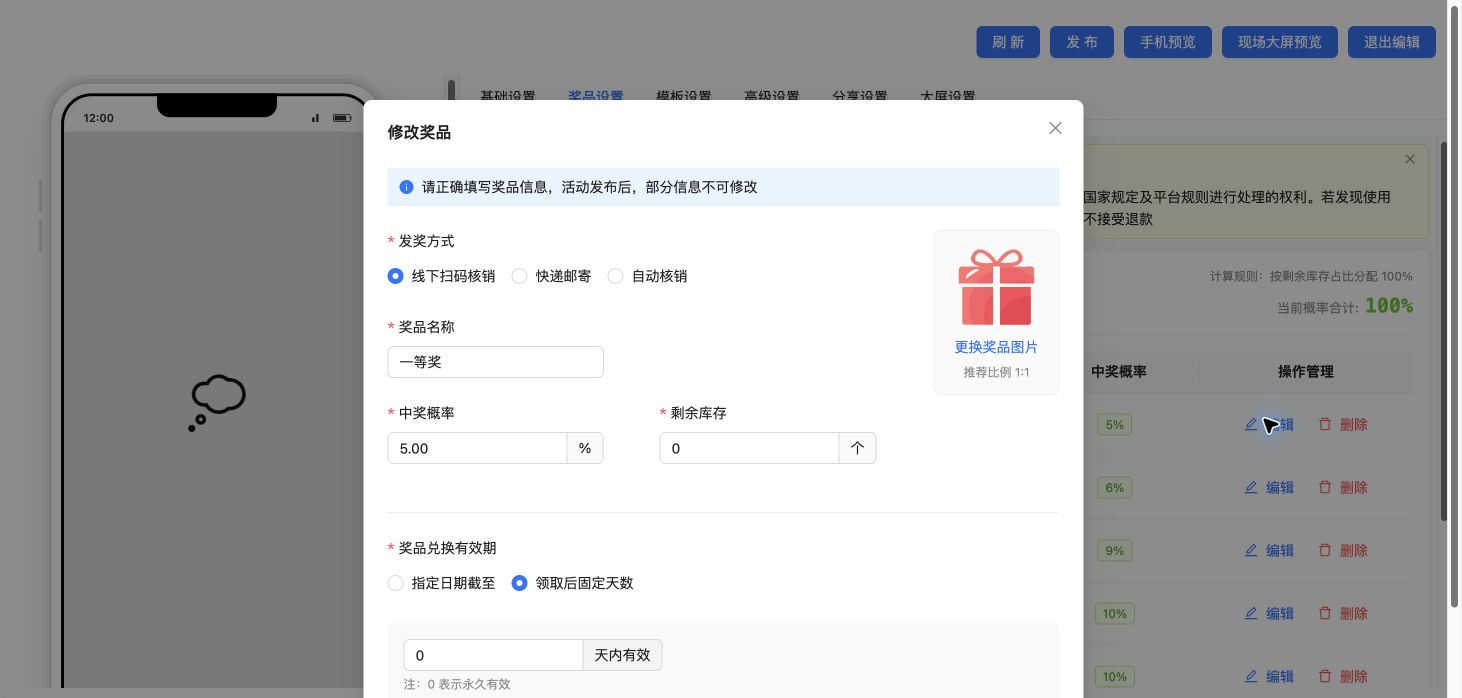Switch to 奖品设置 tab

coord(596,96)
